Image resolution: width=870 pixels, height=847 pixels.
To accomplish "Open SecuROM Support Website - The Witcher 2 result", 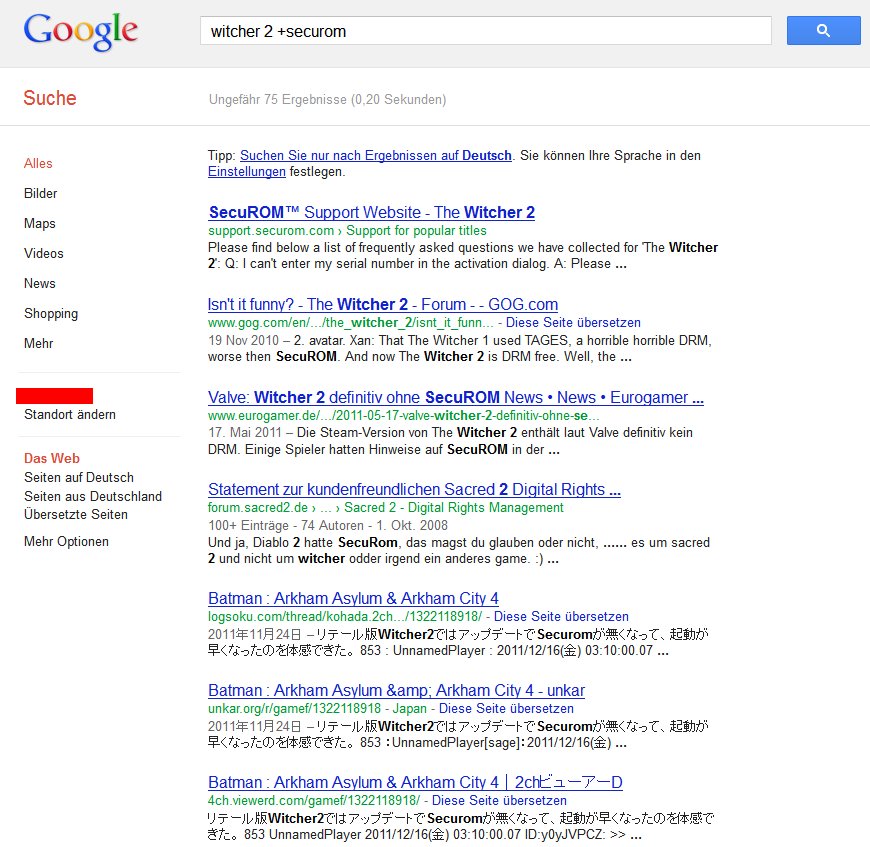I will (x=372, y=212).
